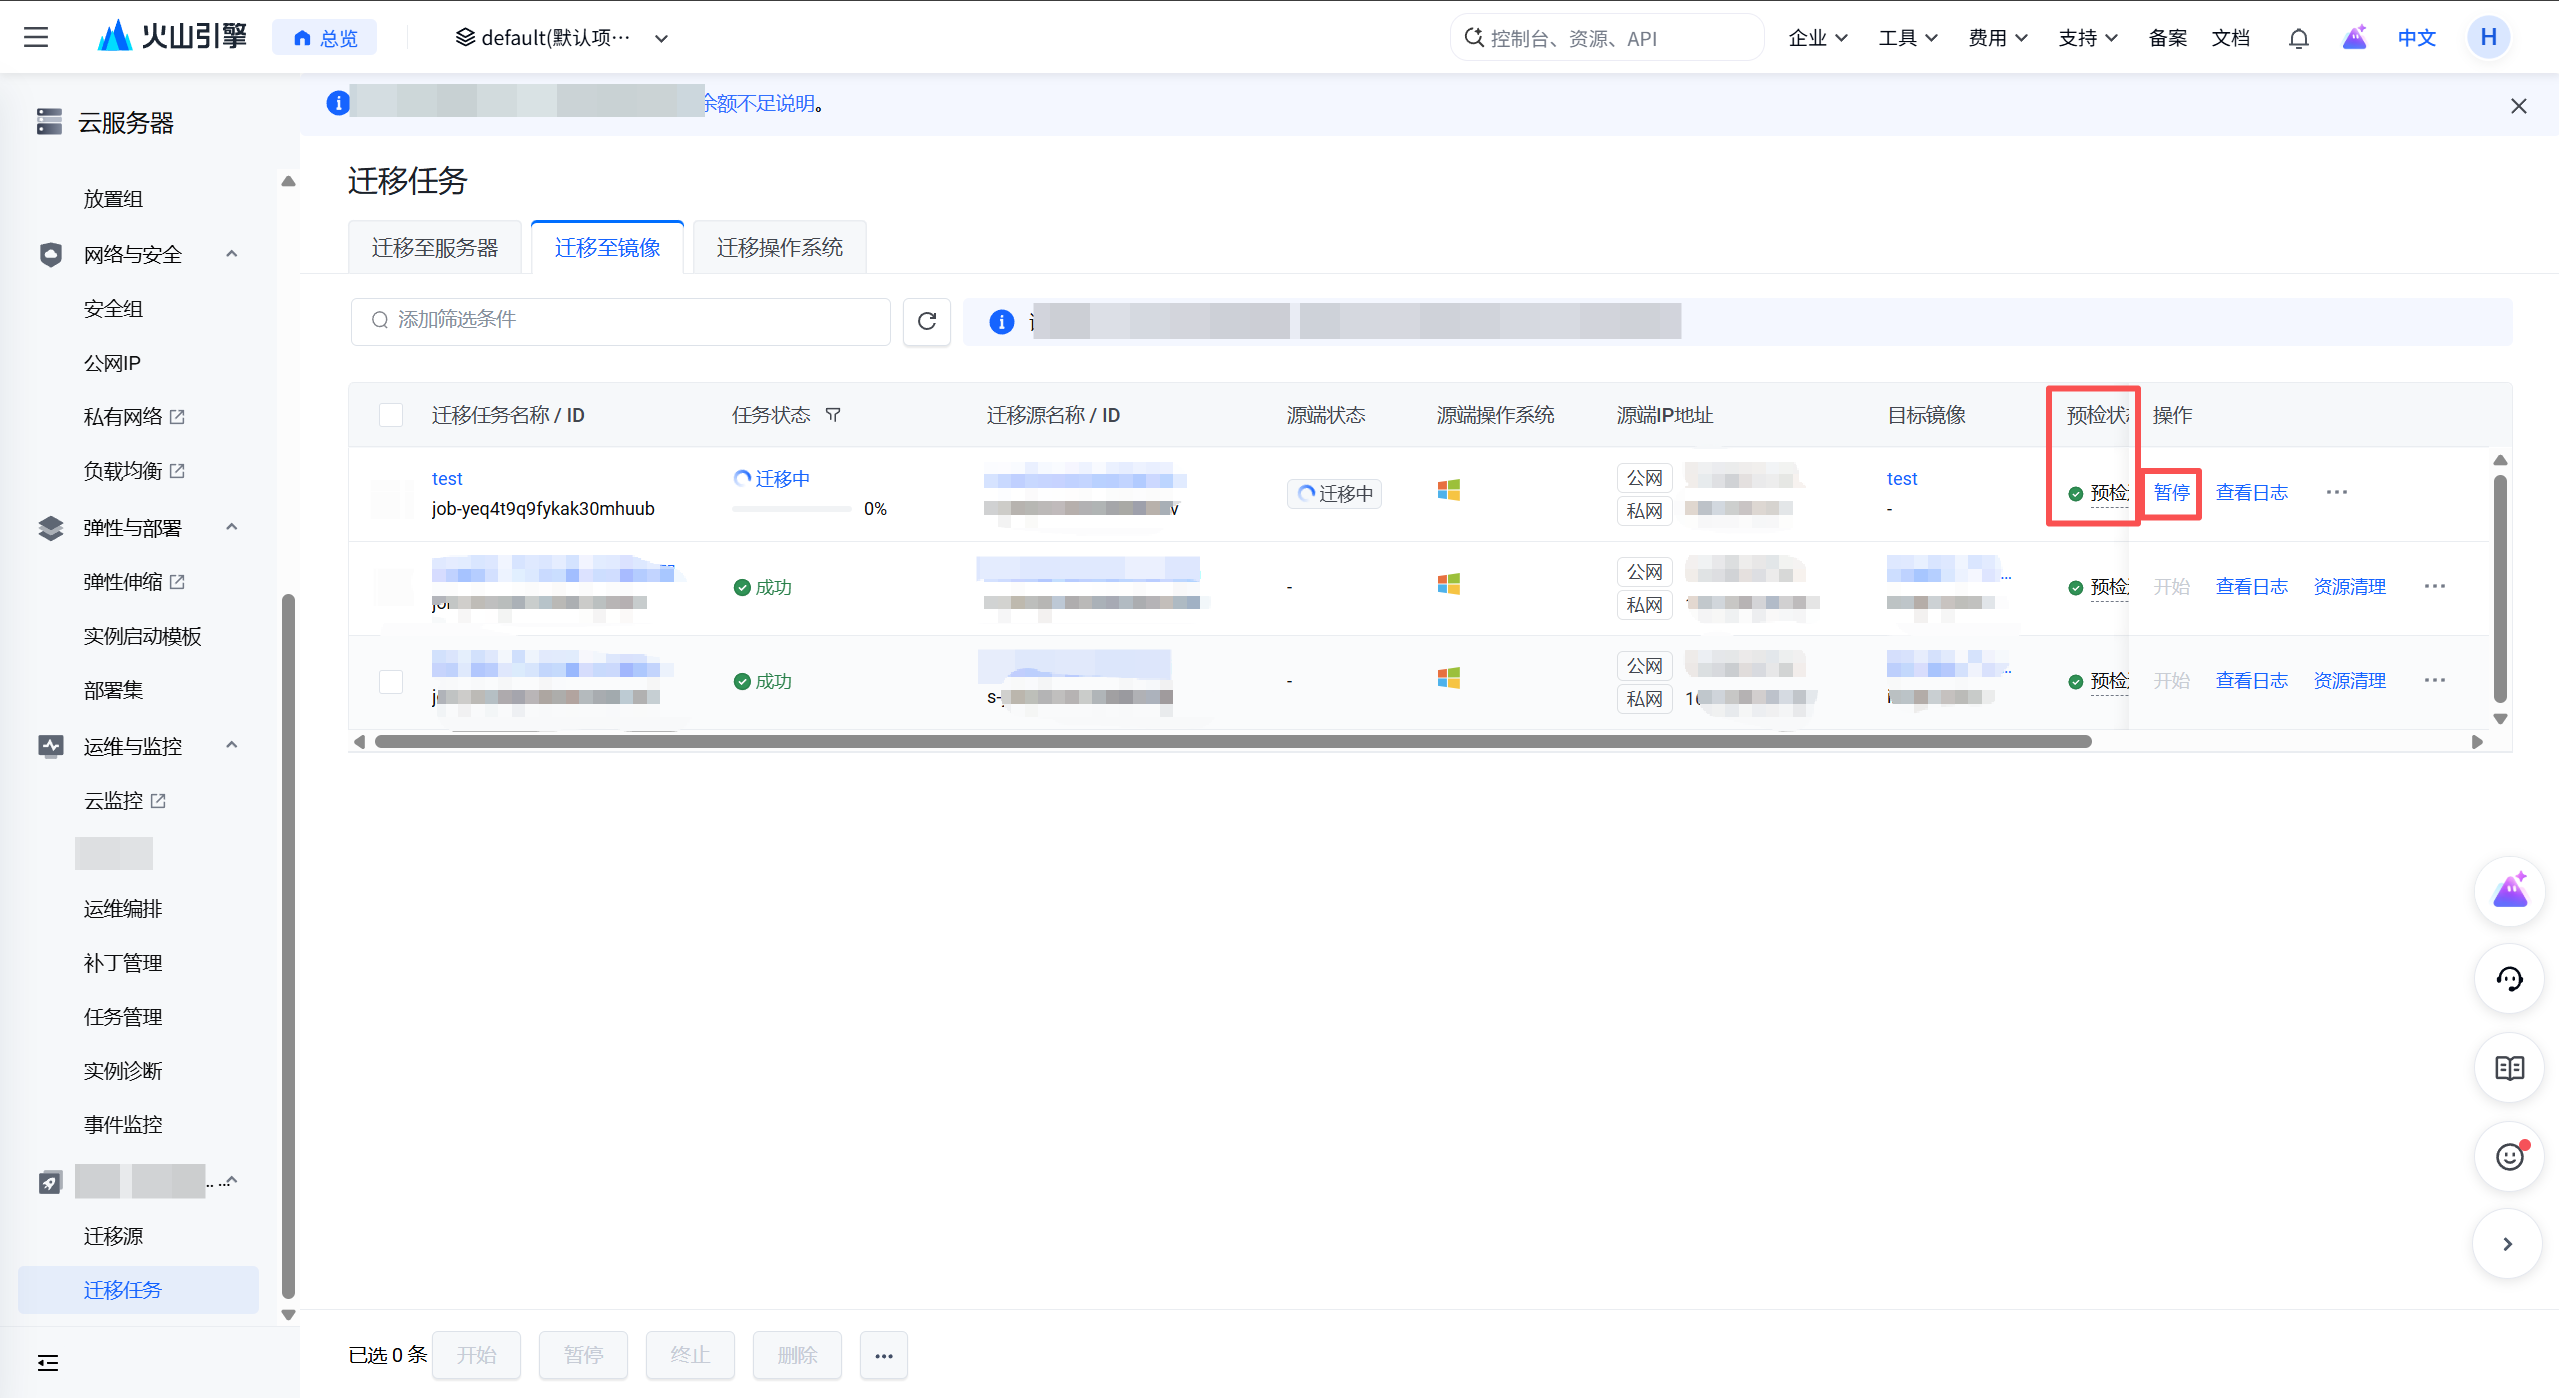Click the cloud server icon in sidebar

(49, 122)
